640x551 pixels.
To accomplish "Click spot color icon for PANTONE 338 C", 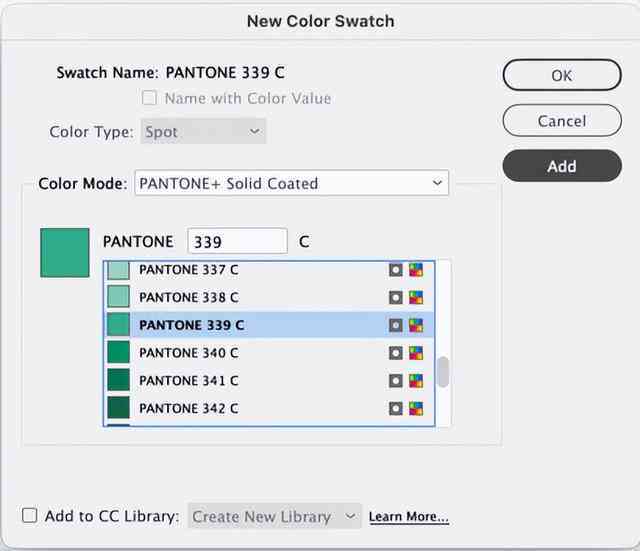I will pyautogui.click(x=396, y=298).
